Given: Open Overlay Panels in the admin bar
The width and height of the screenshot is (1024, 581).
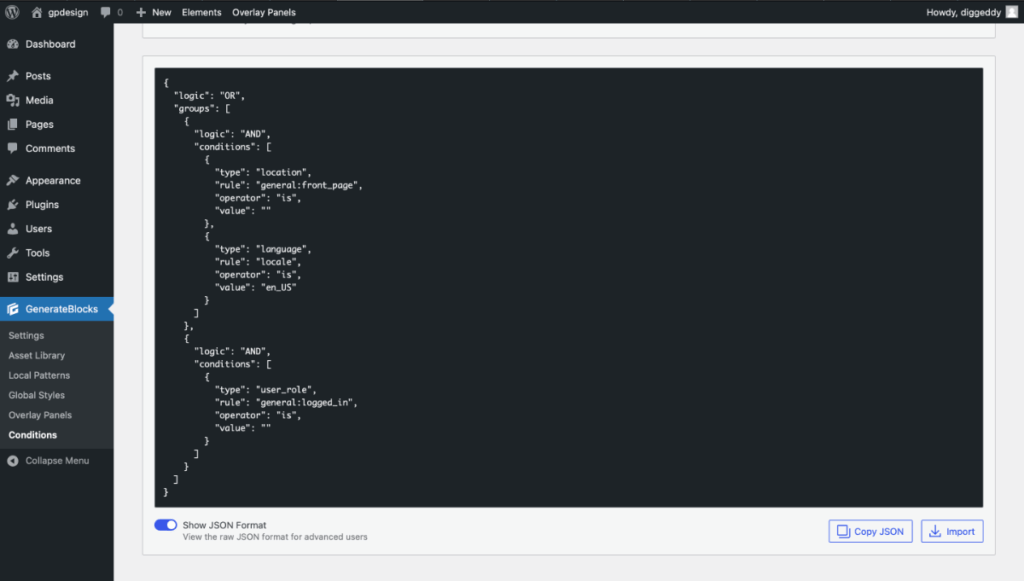Looking at the screenshot, I should point(264,12).
